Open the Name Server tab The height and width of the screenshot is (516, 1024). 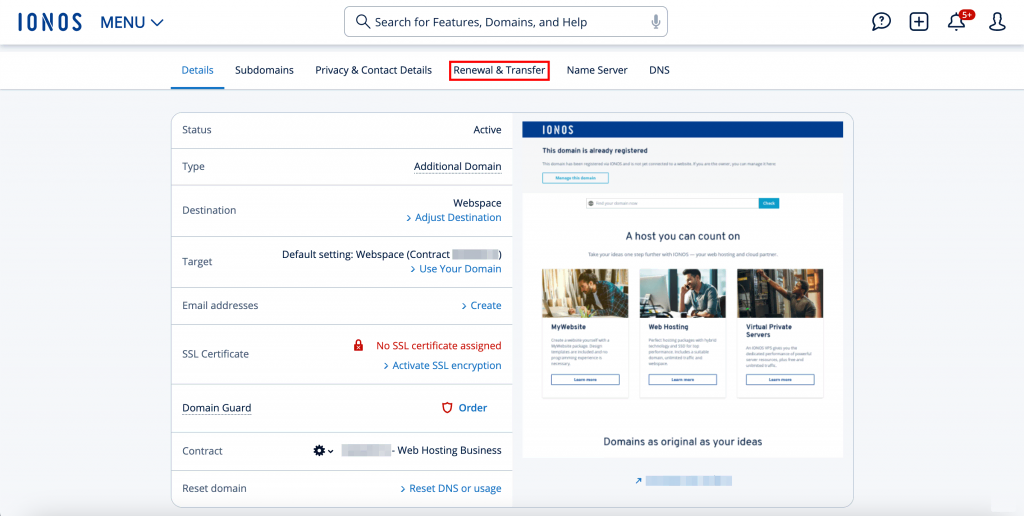coord(597,70)
